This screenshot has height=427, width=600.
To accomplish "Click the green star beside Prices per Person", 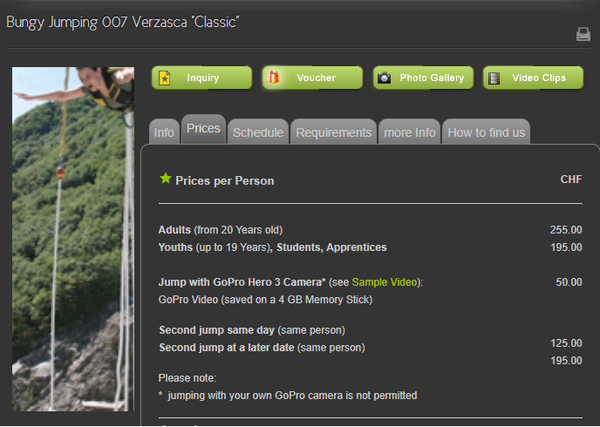I will point(166,179).
